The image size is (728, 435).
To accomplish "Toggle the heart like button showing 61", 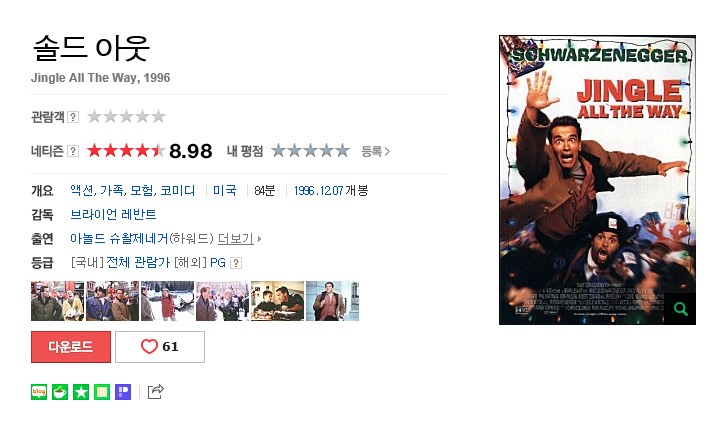I will point(160,347).
